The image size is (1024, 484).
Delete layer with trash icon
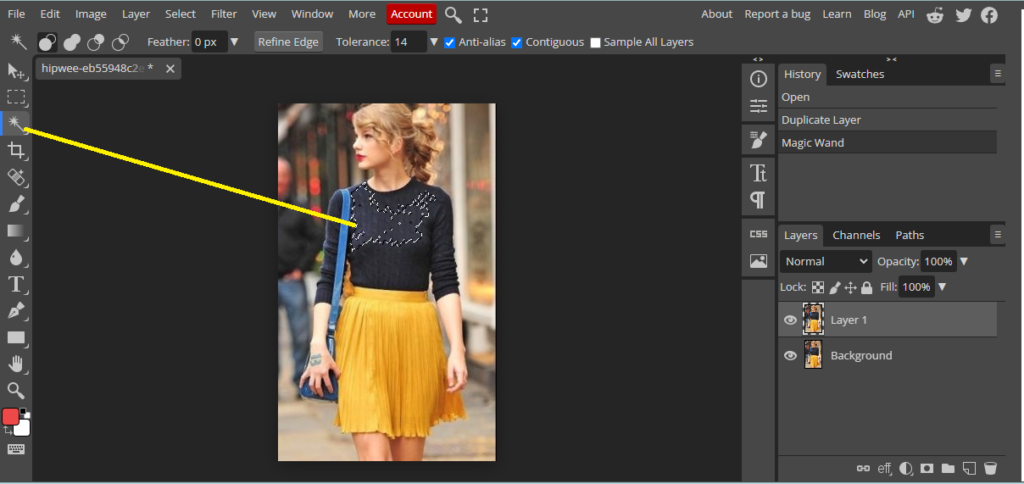click(x=990, y=468)
